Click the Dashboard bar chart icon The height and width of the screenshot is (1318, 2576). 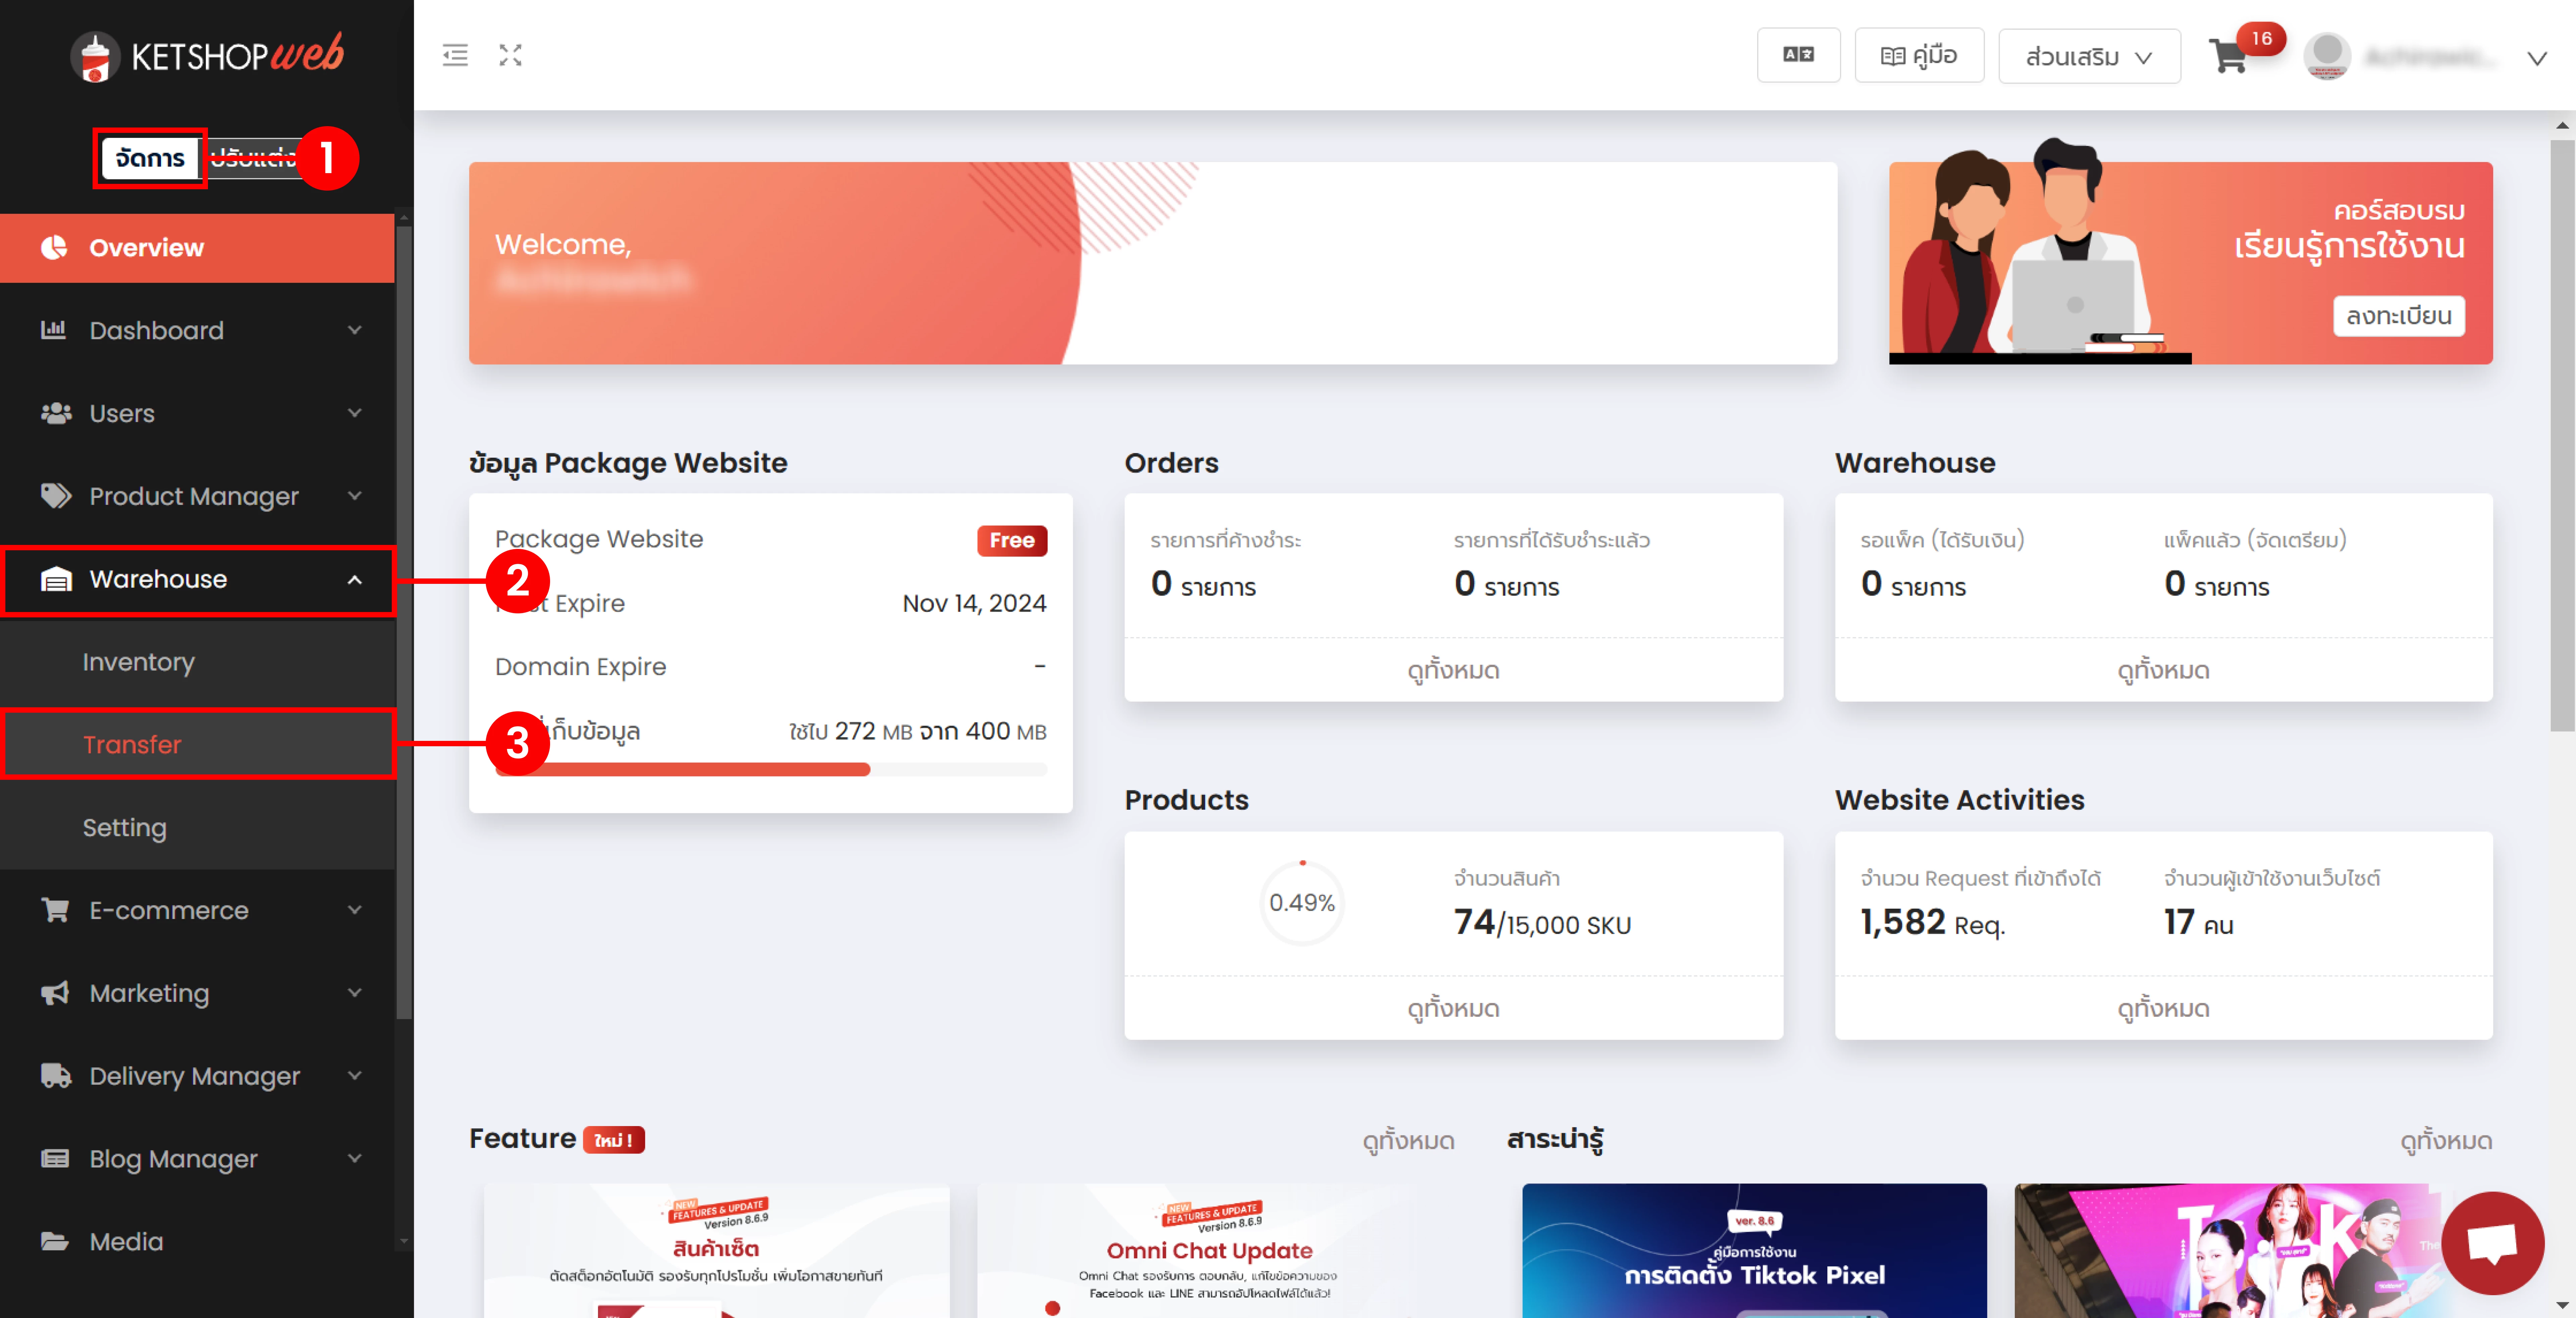pos(54,329)
